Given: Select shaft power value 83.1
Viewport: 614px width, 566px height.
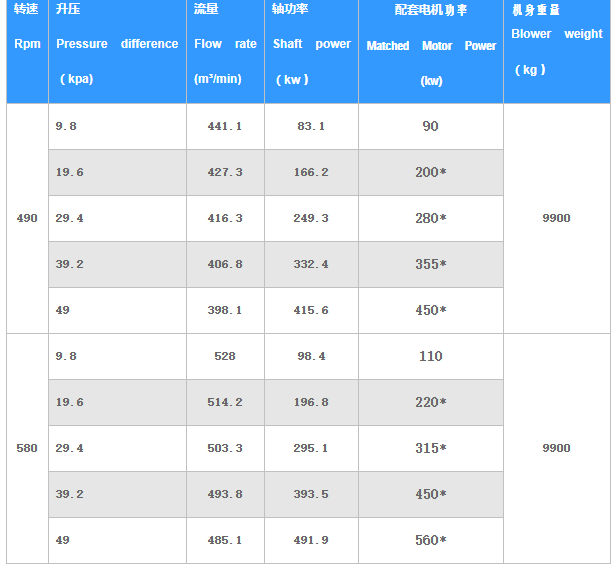Looking at the screenshot, I should [x=311, y=126].
